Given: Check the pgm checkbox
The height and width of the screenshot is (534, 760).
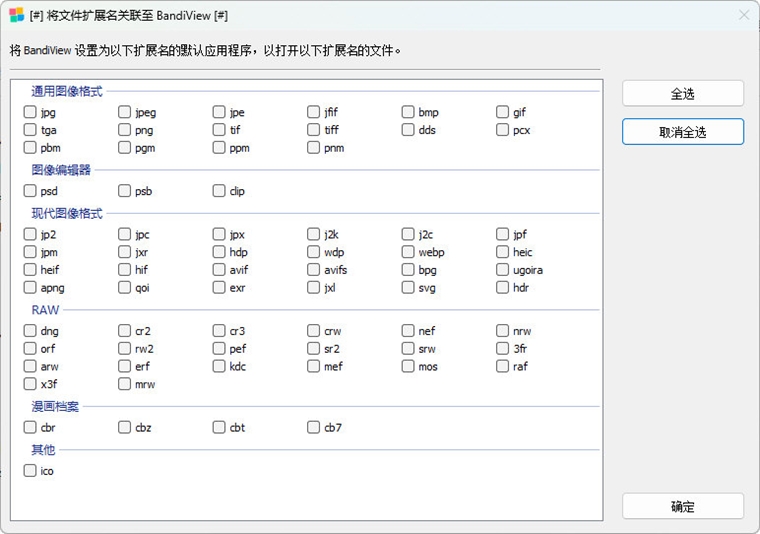Looking at the screenshot, I should tap(125, 147).
